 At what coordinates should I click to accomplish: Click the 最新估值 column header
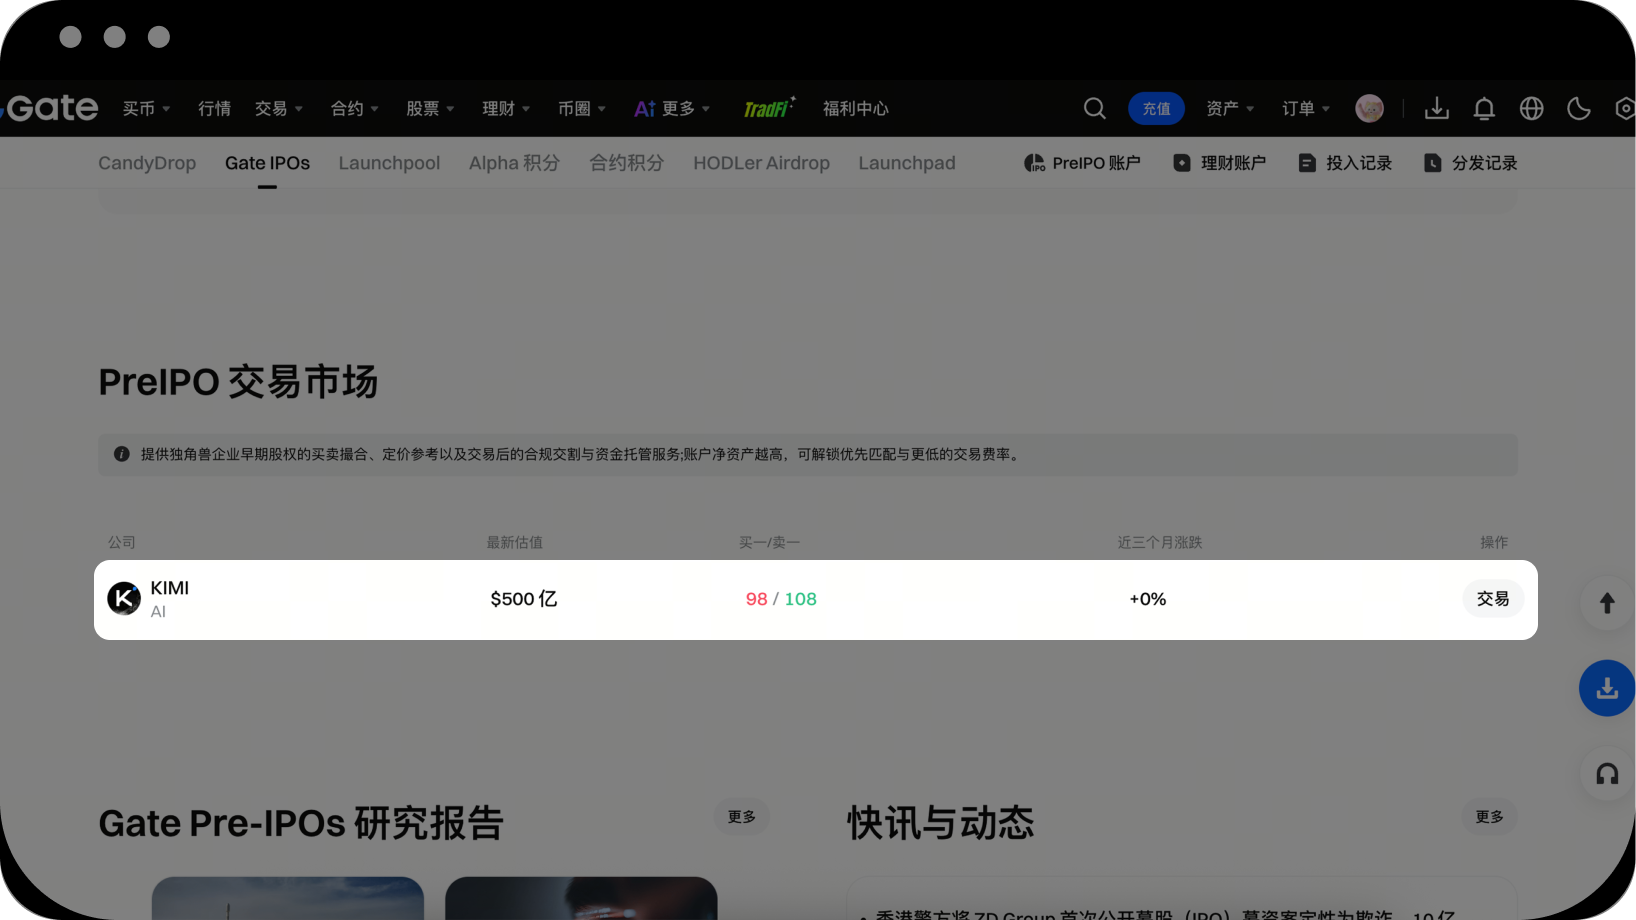click(x=514, y=542)
